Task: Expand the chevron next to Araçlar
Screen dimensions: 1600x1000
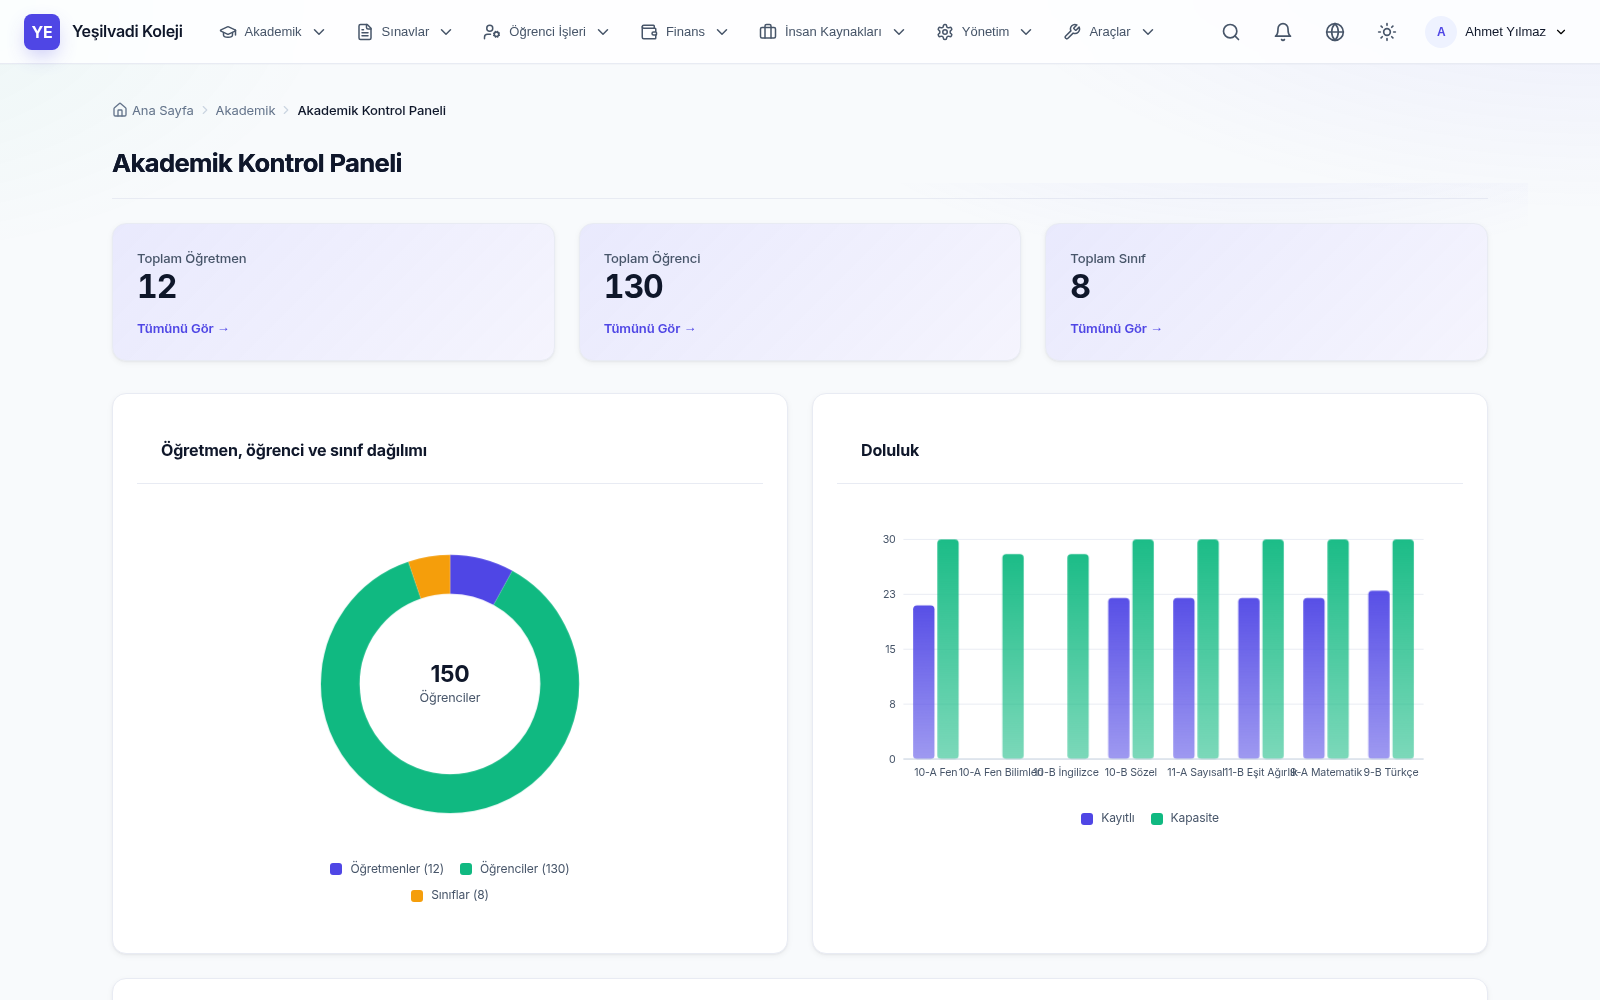Action: 1148,32
